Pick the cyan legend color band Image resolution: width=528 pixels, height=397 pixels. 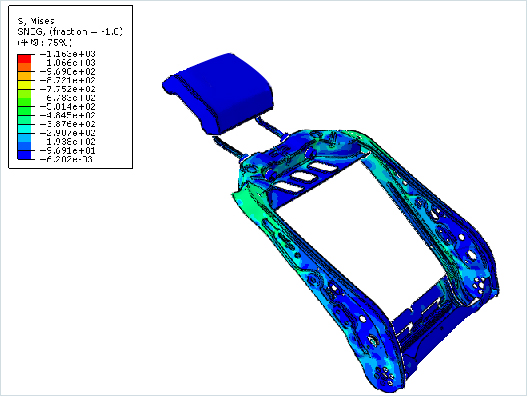(x=24, y=129)
